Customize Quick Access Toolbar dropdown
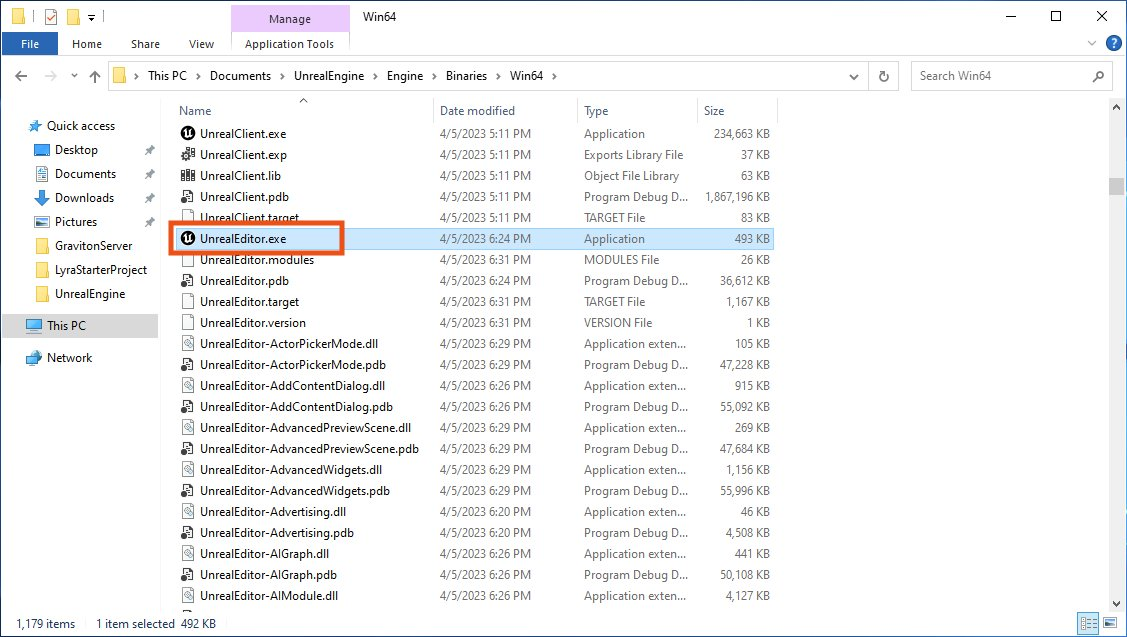Viewport: 1127px width, 637px height. (91, 17)
